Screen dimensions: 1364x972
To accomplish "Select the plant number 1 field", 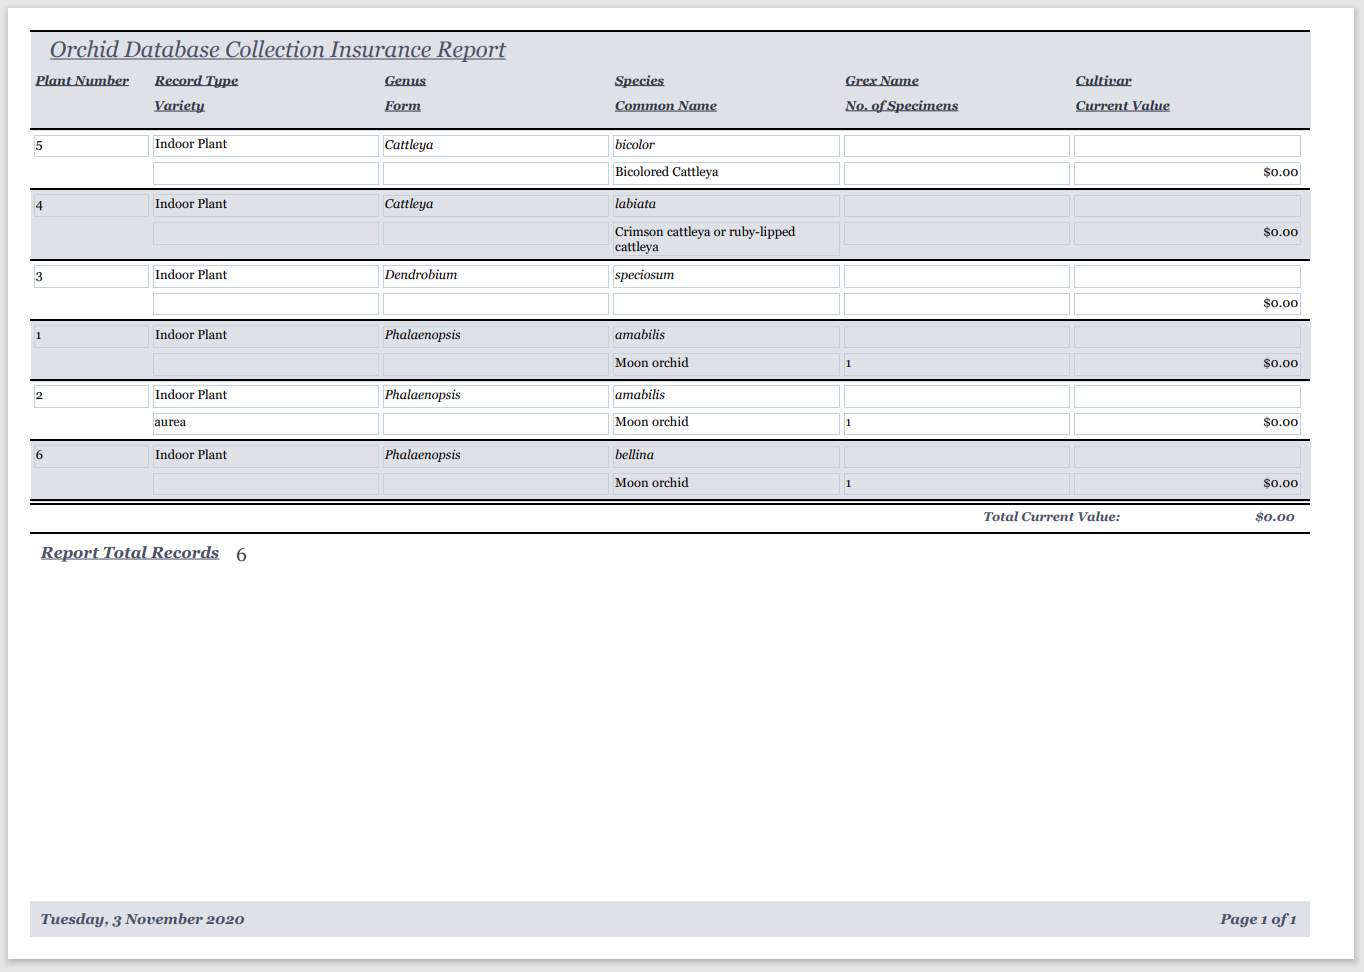I will pos(91,336).
